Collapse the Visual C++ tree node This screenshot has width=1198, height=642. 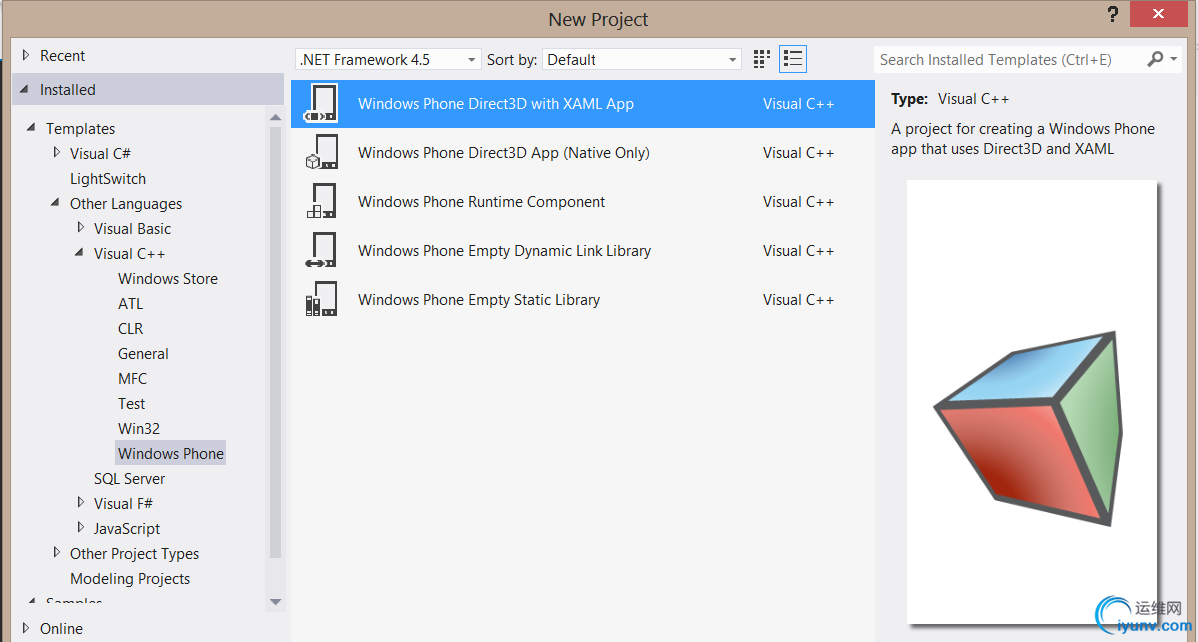(80, 253)
